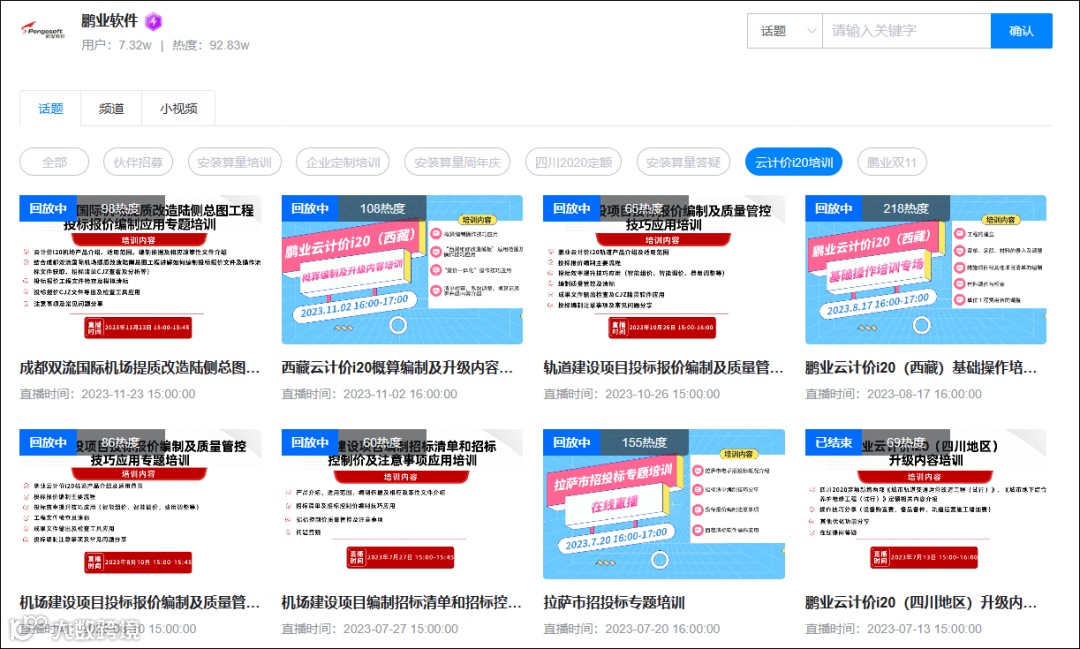
Task: Select the 企业定制培训 topic filter
Action: coord(342,163)
